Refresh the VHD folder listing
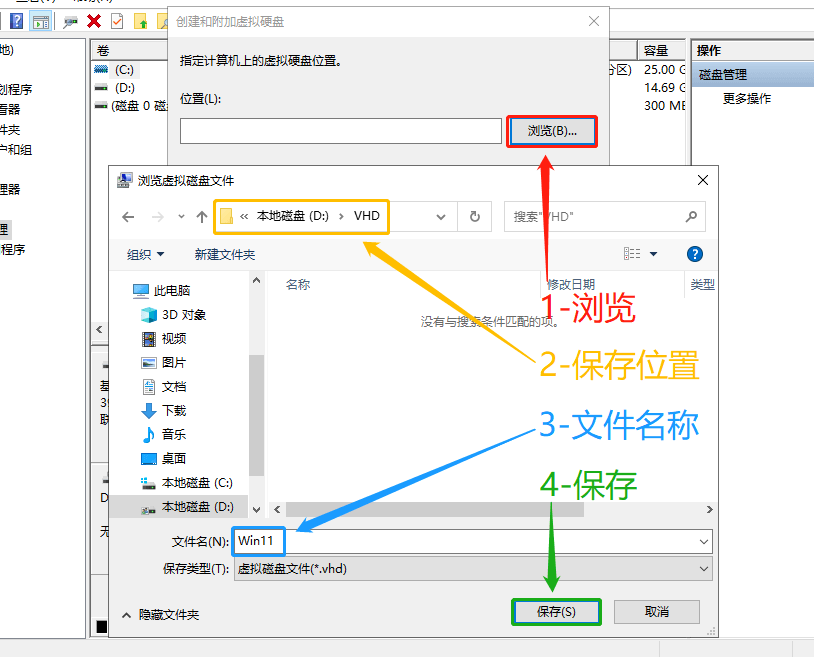The height and width of the screenshot is (657, 814). point(474,217)
